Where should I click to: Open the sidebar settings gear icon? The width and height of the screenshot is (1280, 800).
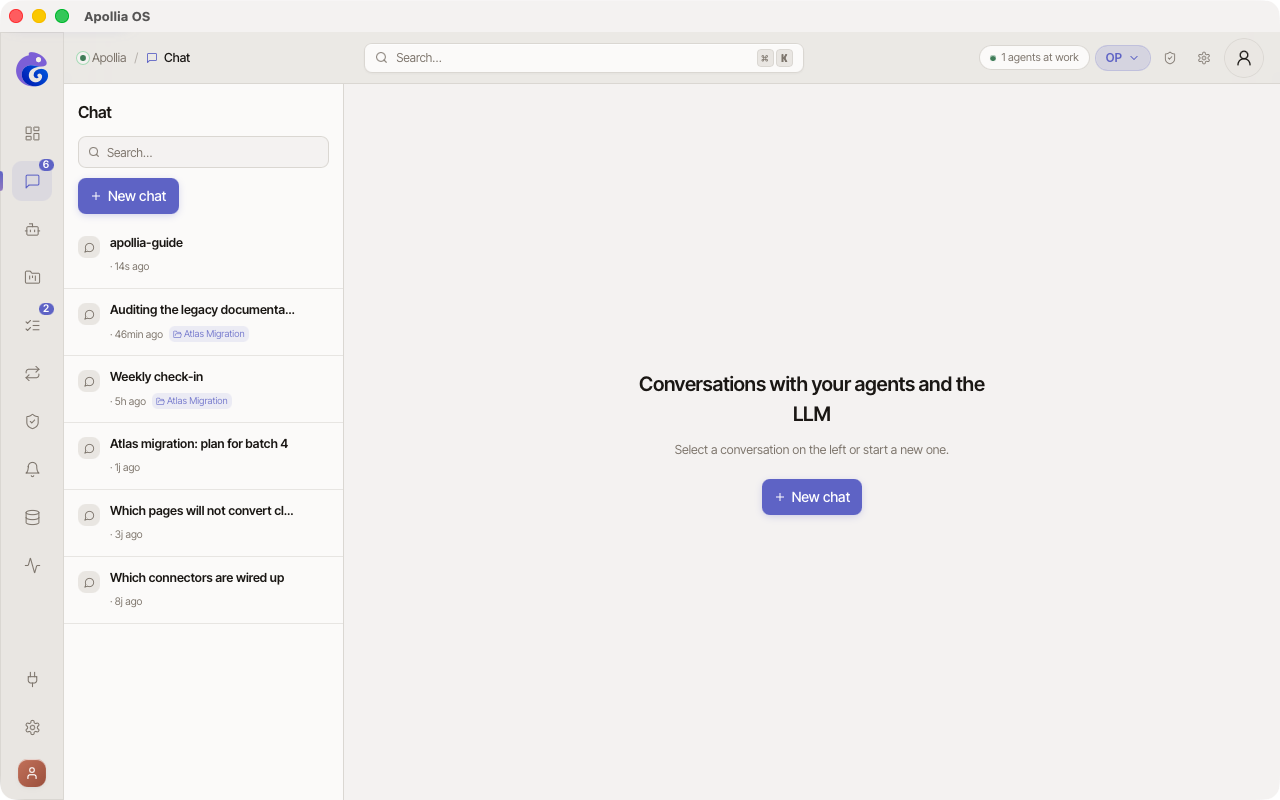32,727
